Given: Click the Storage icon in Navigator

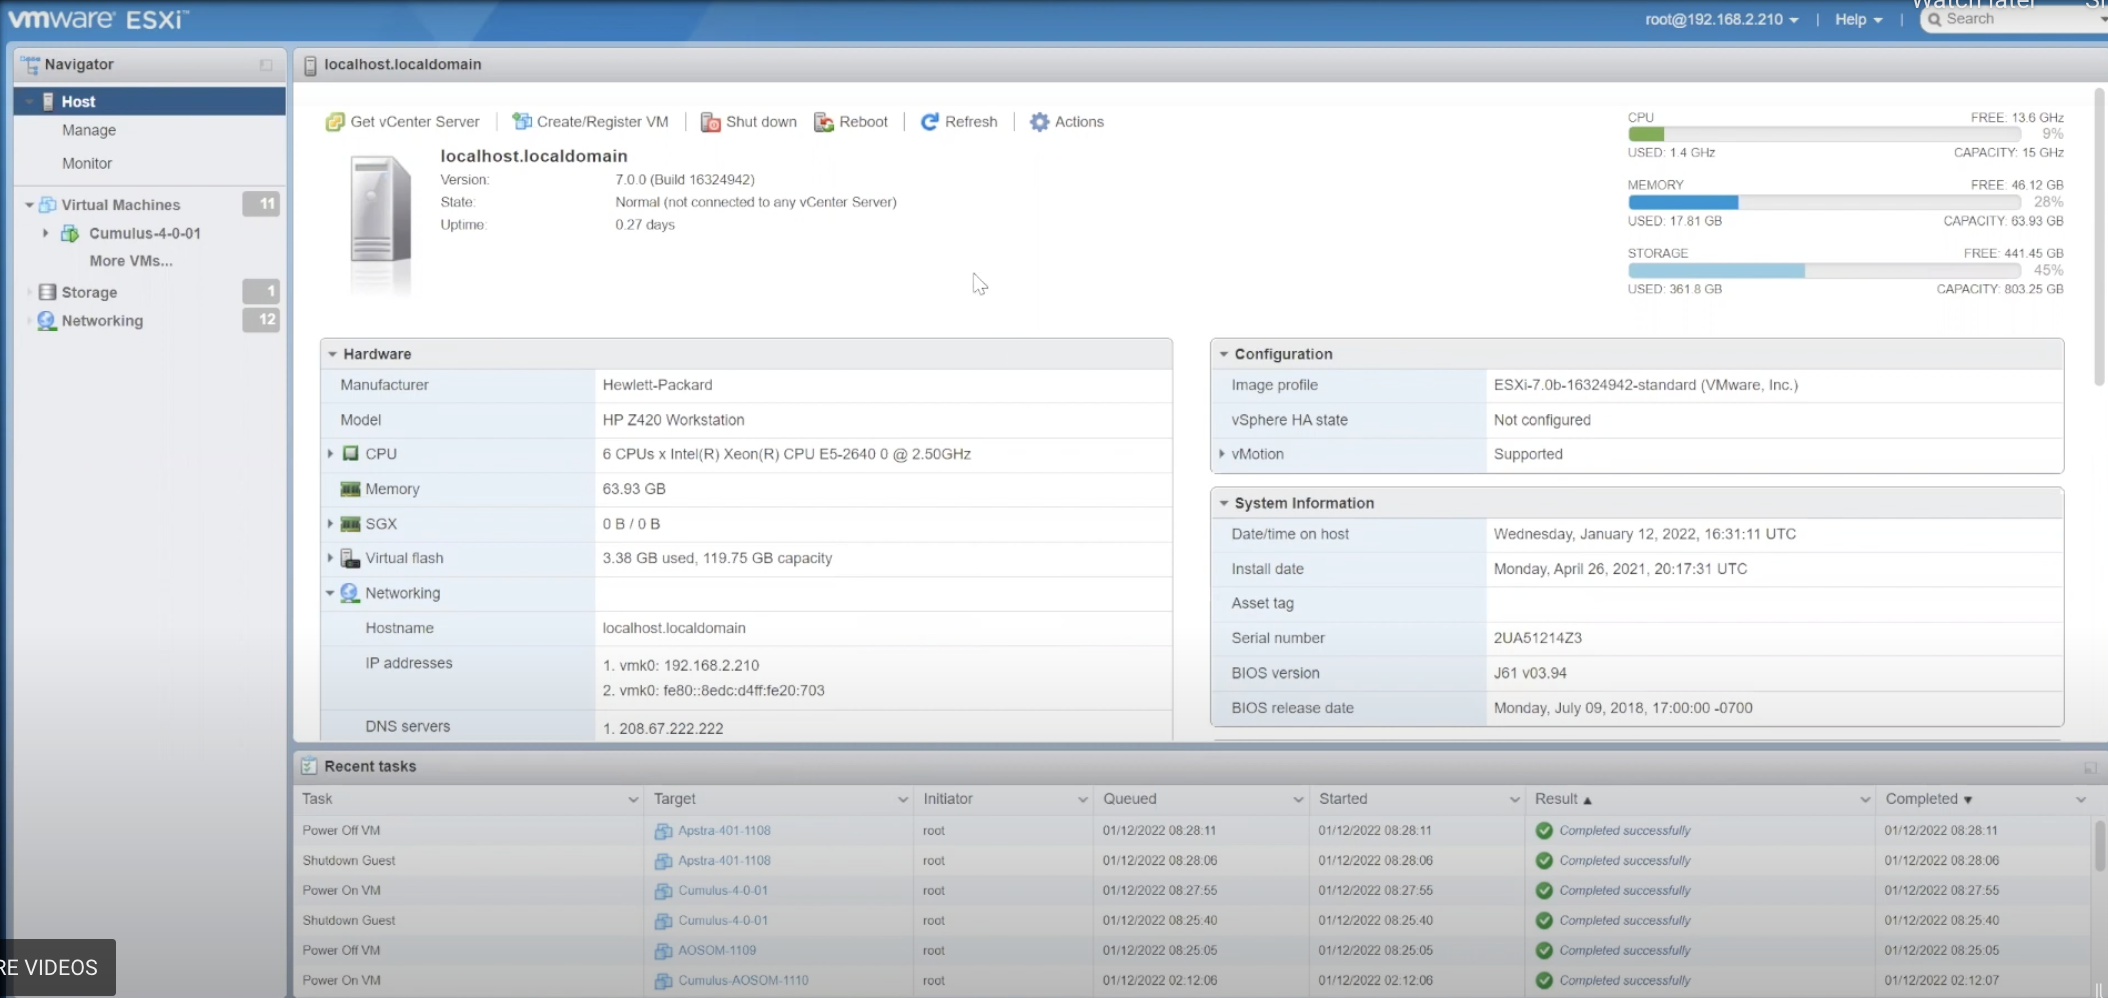Looking at the screenshot, I should pos(47,292).
